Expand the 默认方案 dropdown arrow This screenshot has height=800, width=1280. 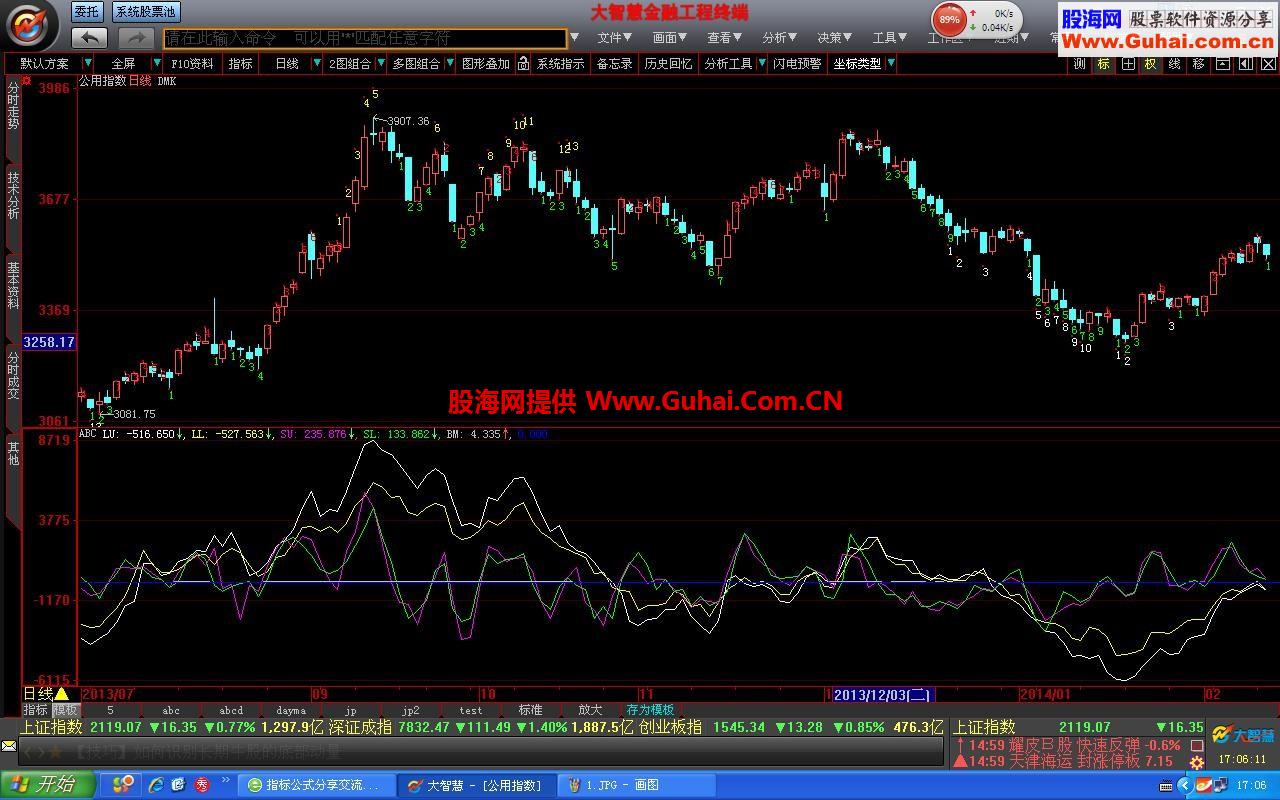click(x=87, y=63)
